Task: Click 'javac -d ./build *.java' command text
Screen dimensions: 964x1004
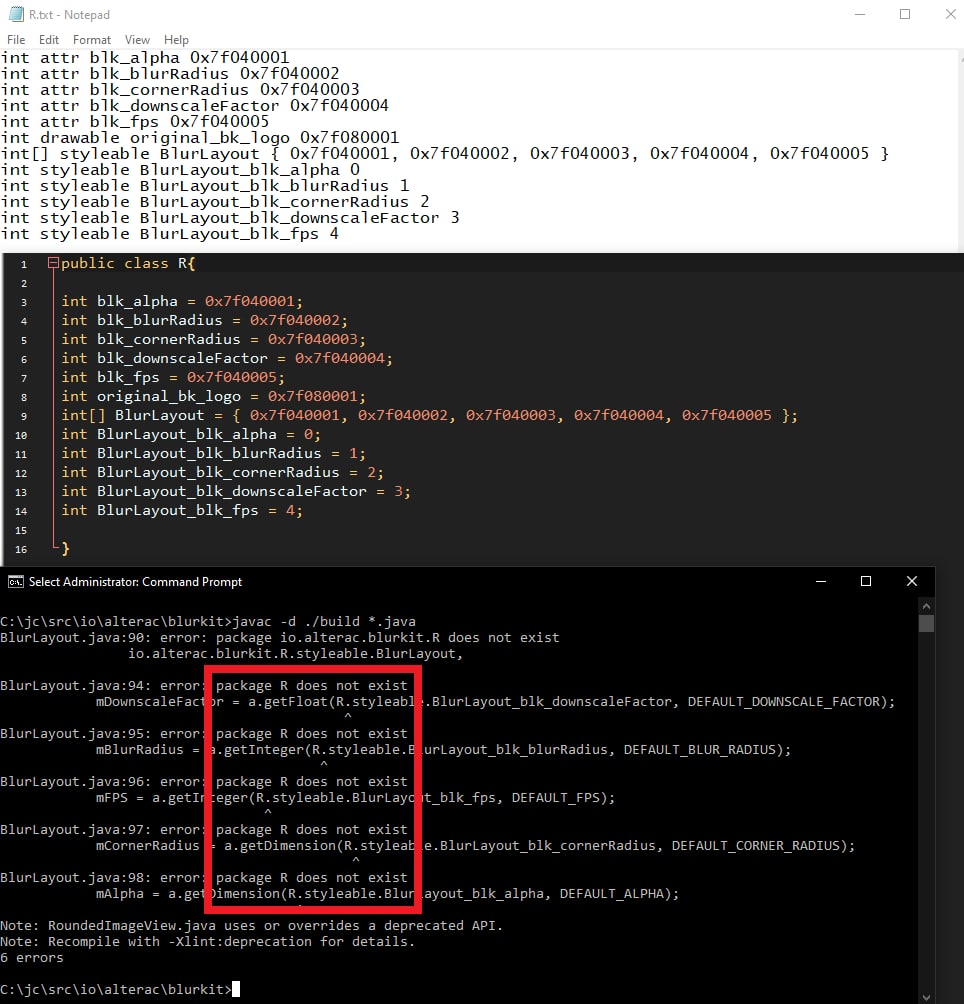Action: coord(324,621)
